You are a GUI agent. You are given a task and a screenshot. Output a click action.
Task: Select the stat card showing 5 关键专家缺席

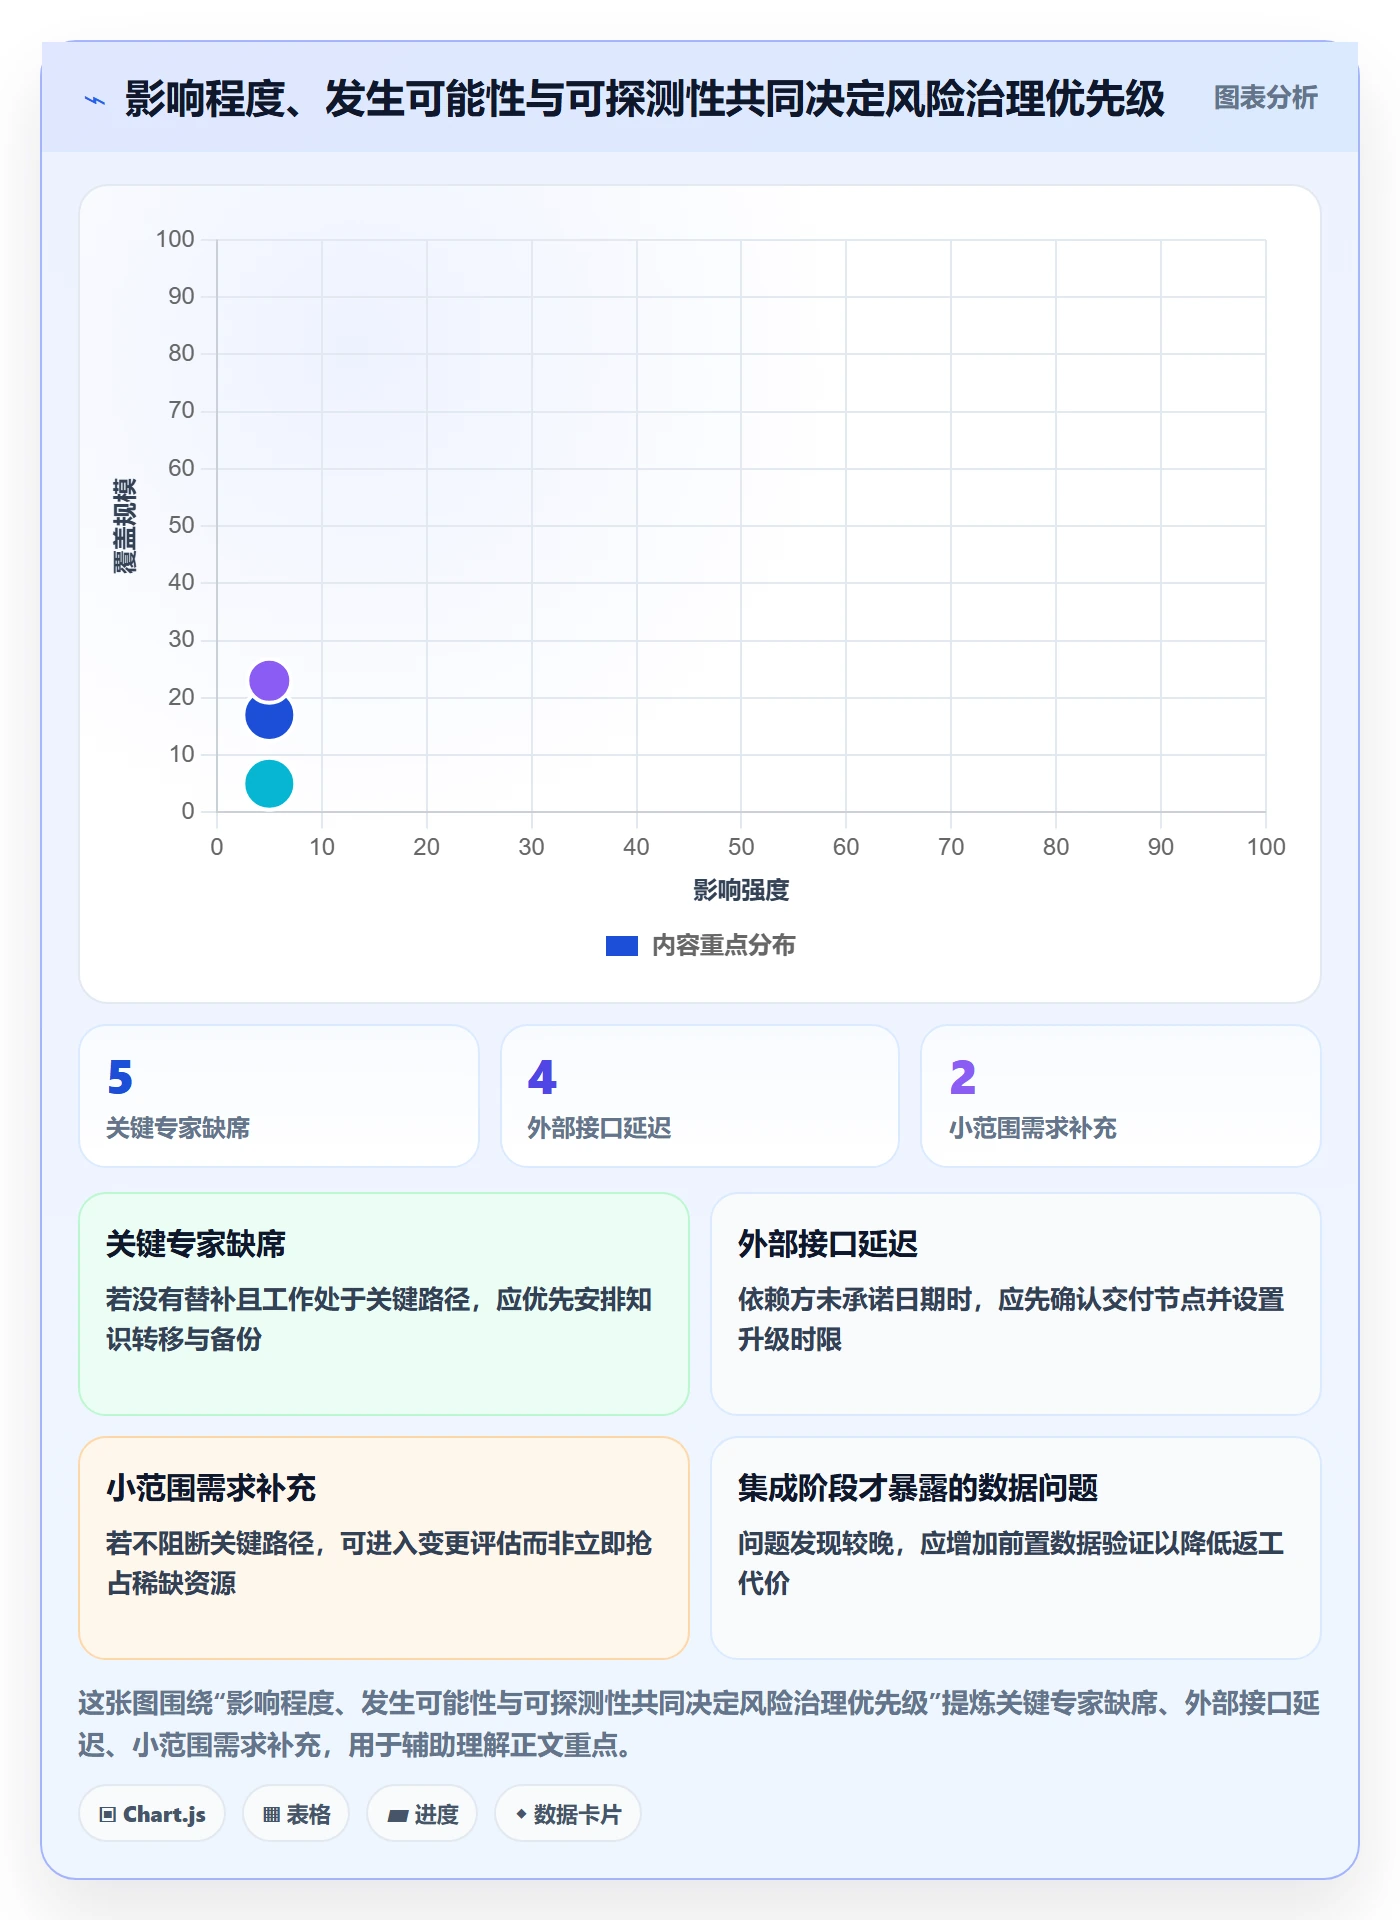tap(279, 1096)
